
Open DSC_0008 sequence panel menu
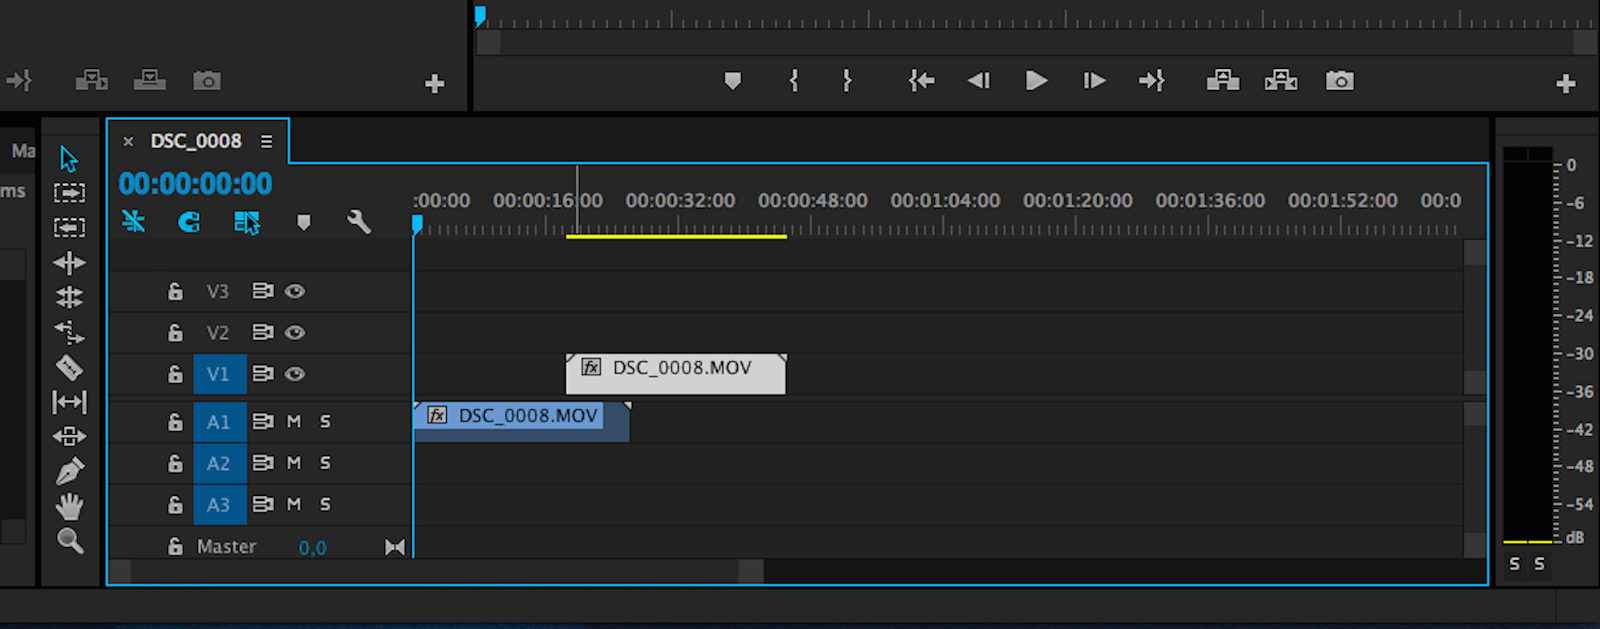pyautogui.click(x=266, y=142)
